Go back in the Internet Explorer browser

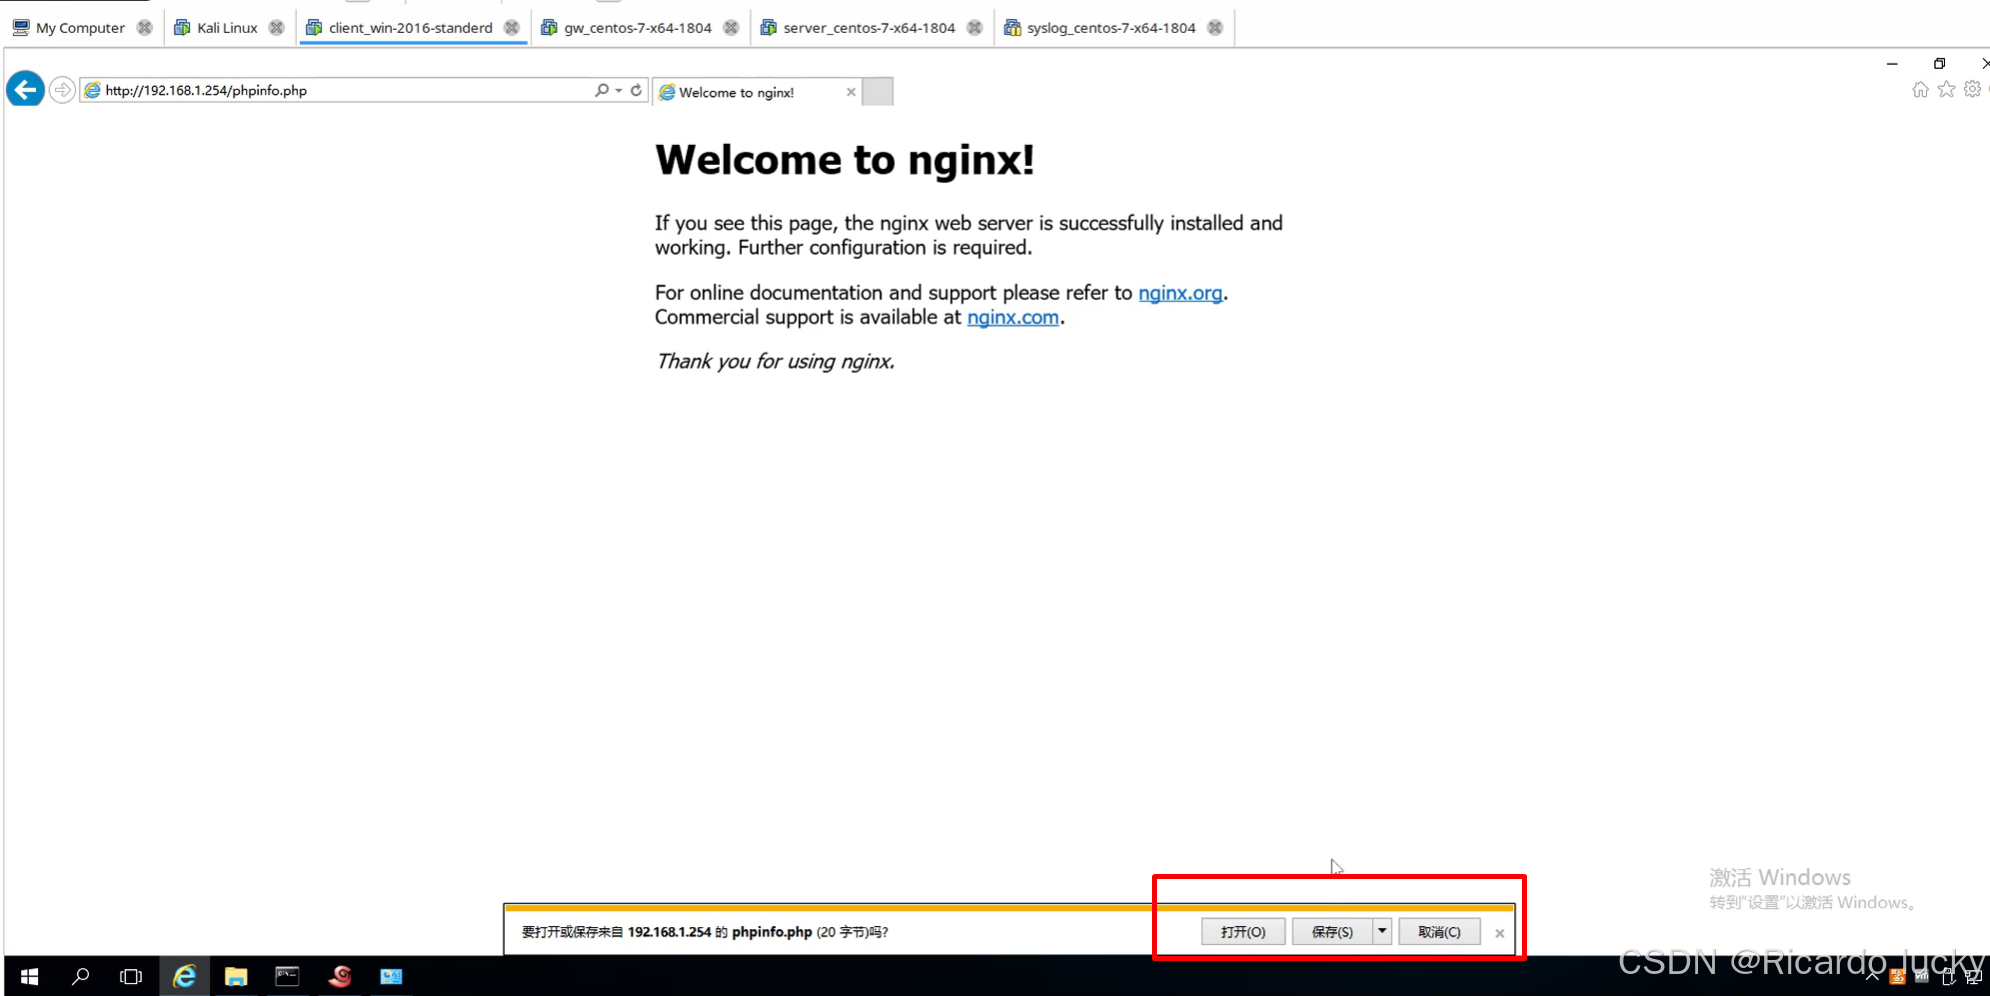(x=25, y=90)
